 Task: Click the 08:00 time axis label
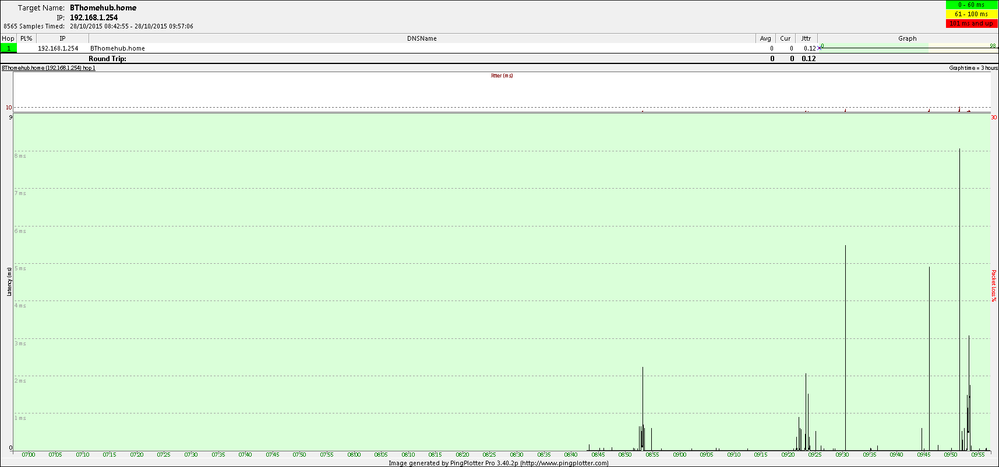[x=354, y=455]
